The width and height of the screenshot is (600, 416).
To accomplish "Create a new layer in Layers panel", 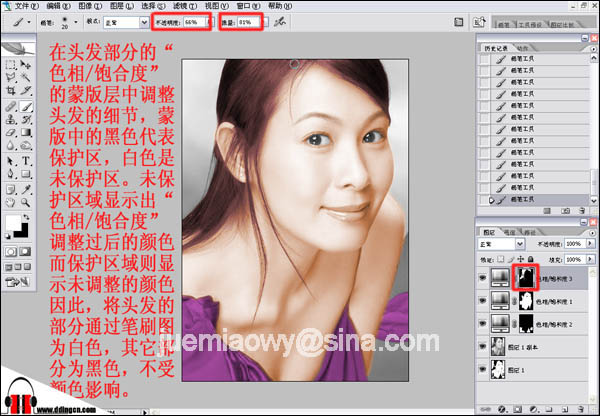I will (565, 409).
